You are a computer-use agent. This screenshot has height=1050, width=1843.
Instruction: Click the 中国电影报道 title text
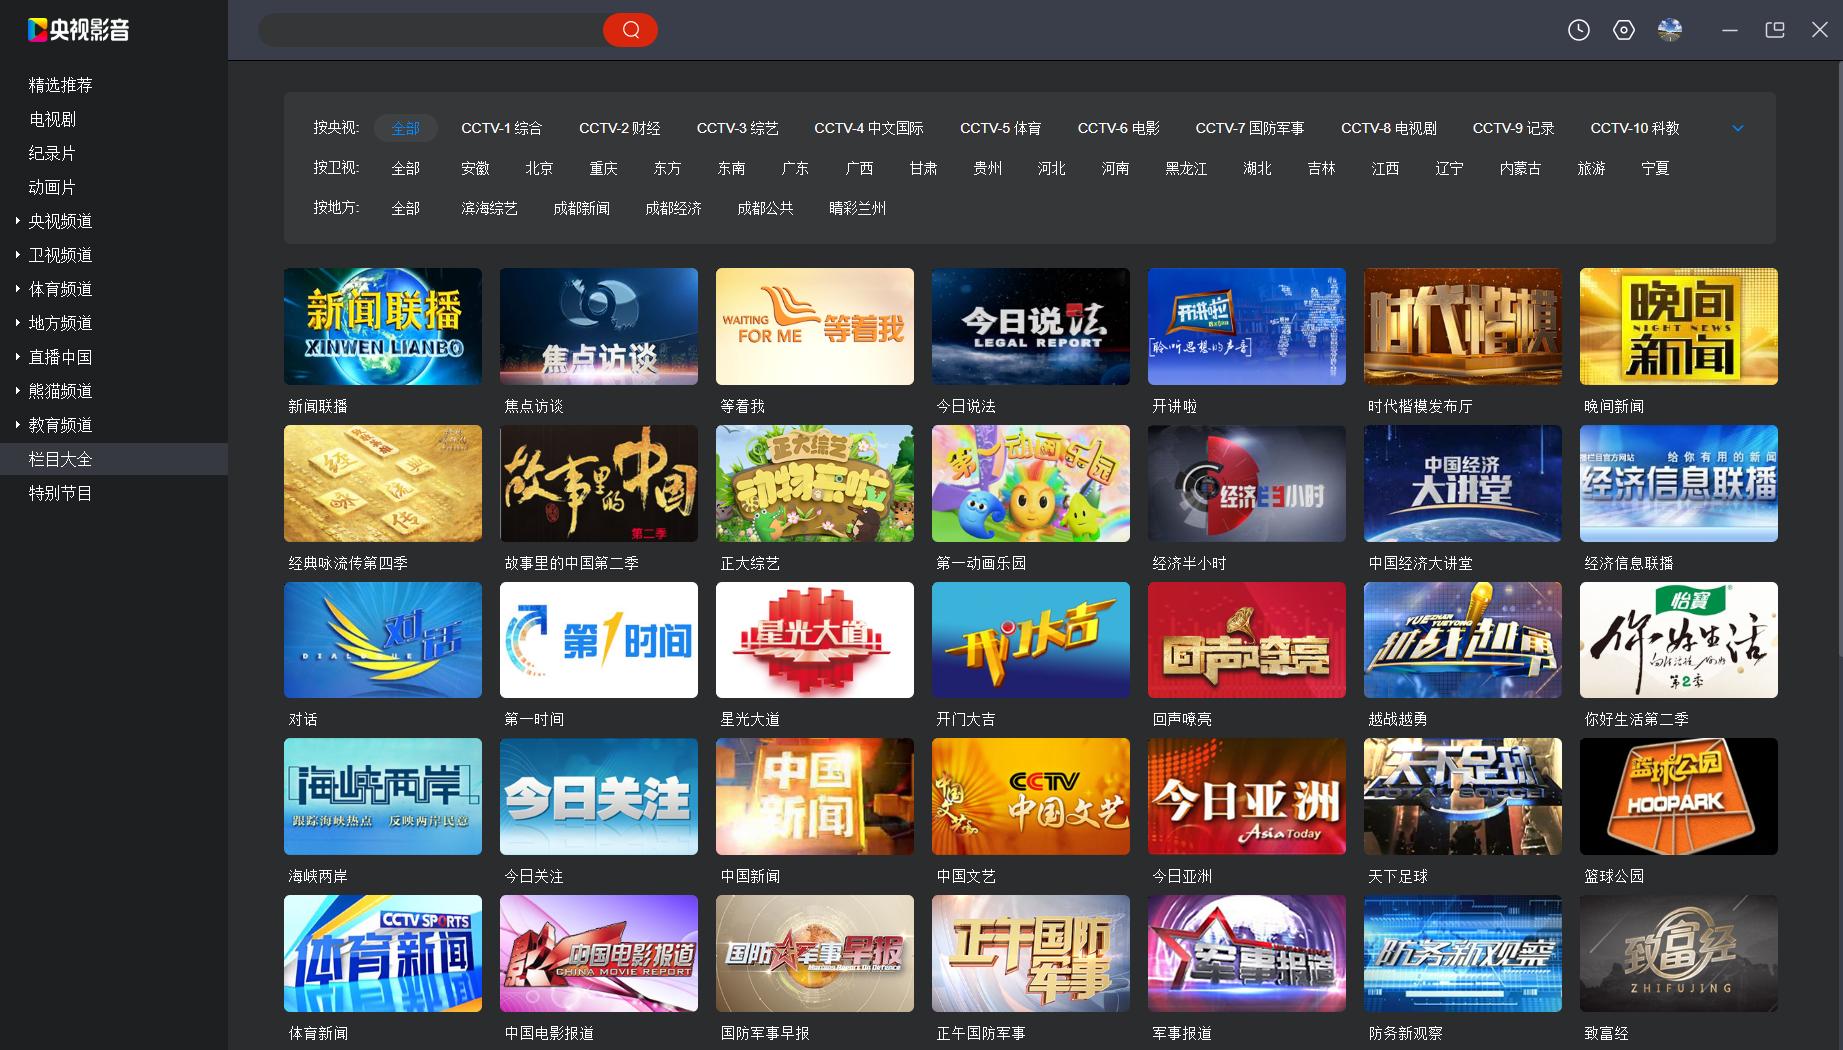(x=549, y=1033)
